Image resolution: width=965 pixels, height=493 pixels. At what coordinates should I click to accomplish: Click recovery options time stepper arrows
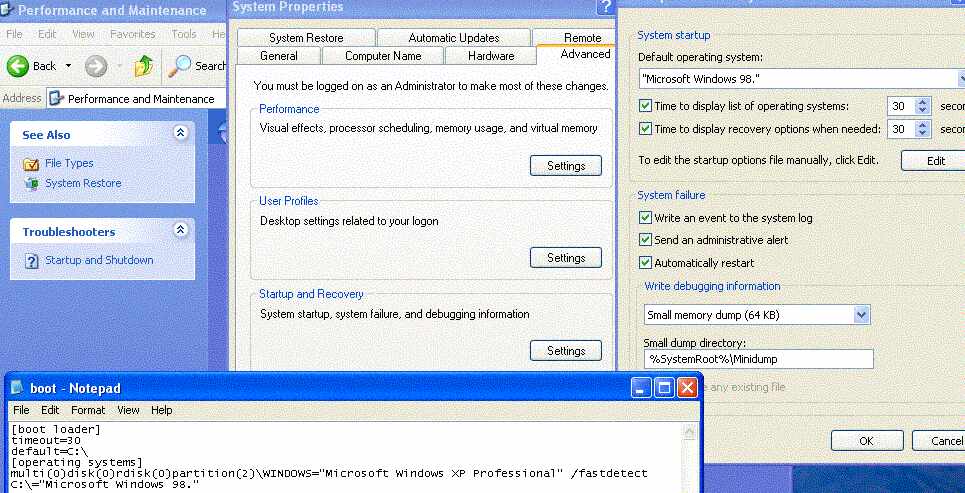(922, 129)
